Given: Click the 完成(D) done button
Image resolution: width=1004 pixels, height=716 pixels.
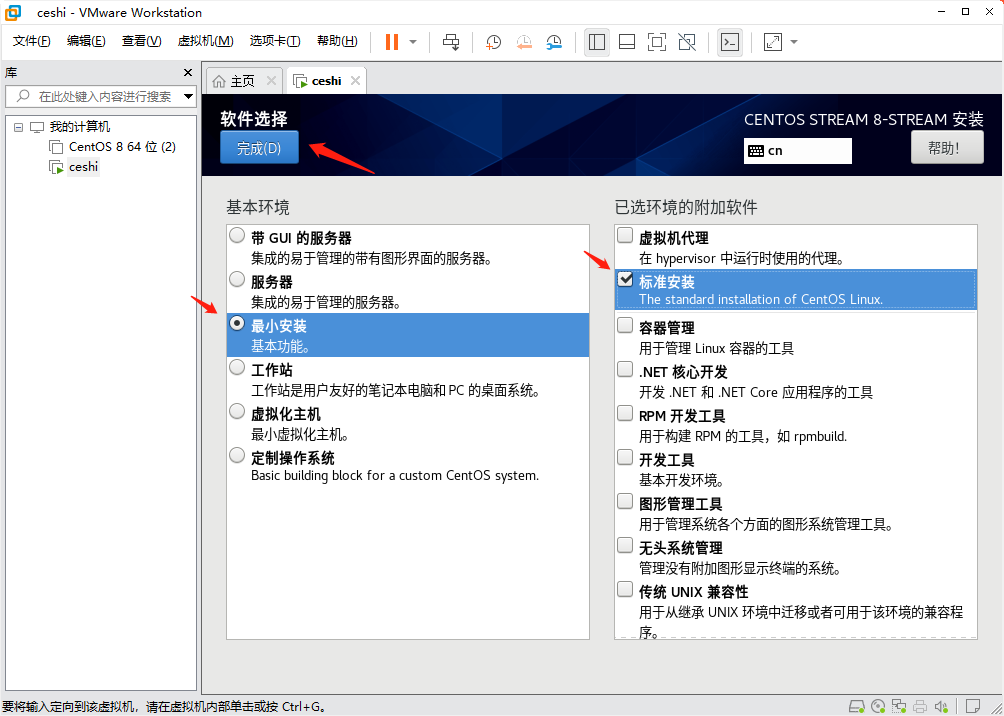Looking at the screenshot, I should [x=259, y=147].
